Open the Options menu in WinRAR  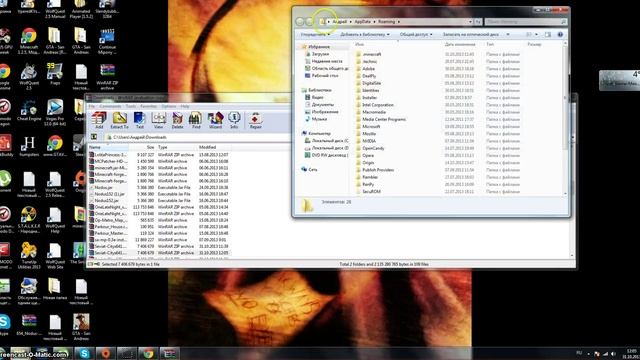(169, 106)
